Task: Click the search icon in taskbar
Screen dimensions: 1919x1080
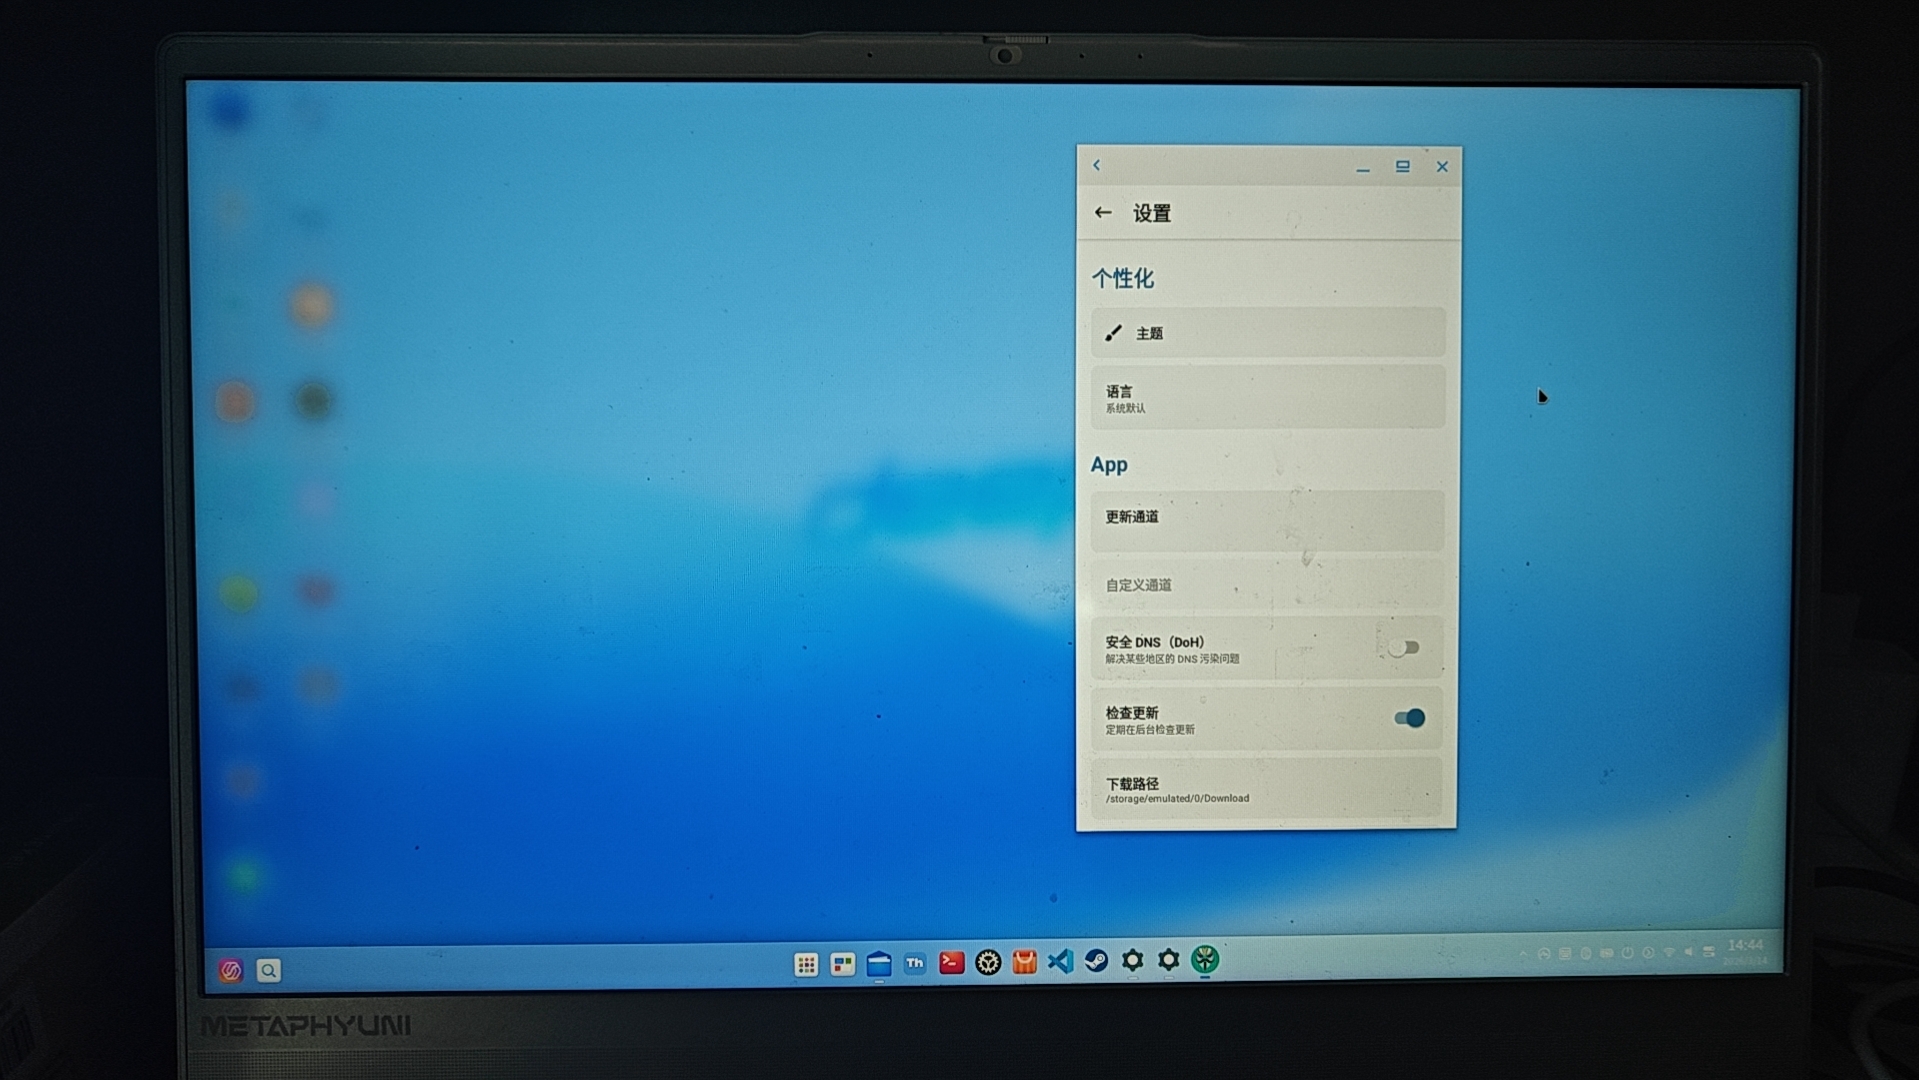Action: (268, 970)
